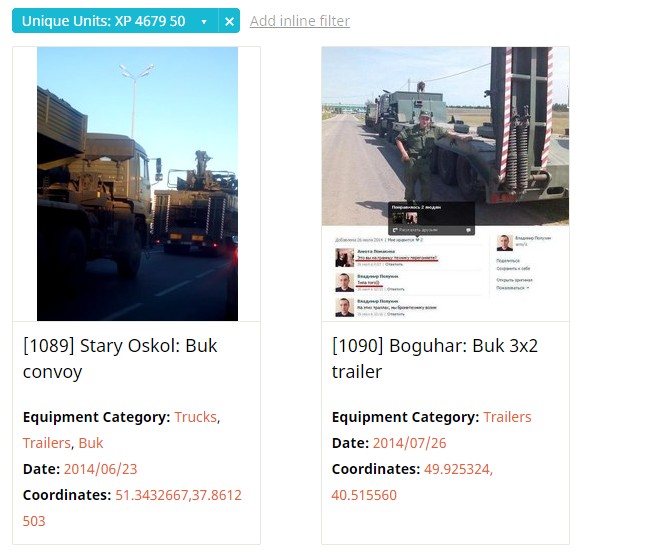The image size is (664, 552).
Task: Open the Unique Units filter dropdown arrow
Action: click(204, 21)
